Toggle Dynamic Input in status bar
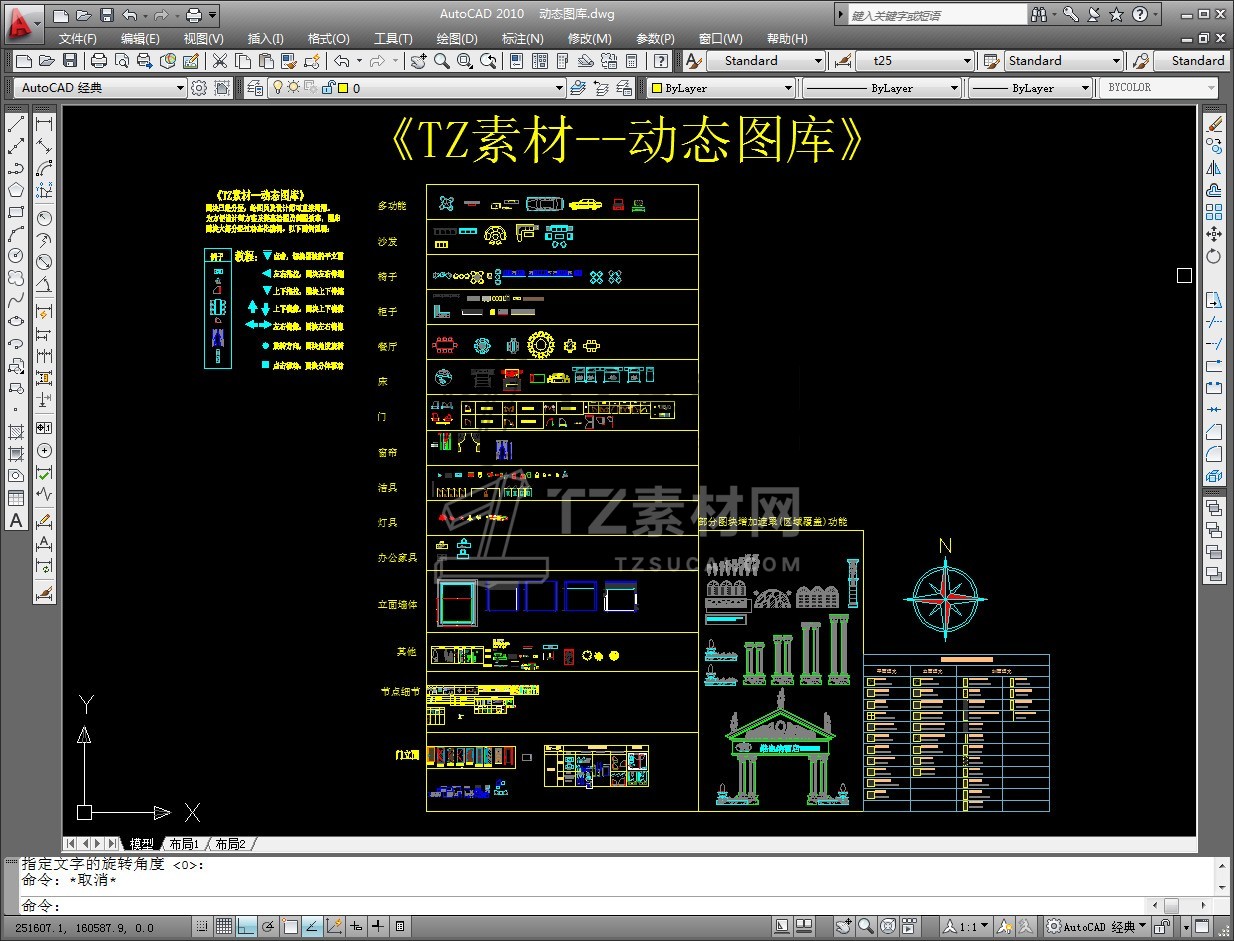 [357, 927]
